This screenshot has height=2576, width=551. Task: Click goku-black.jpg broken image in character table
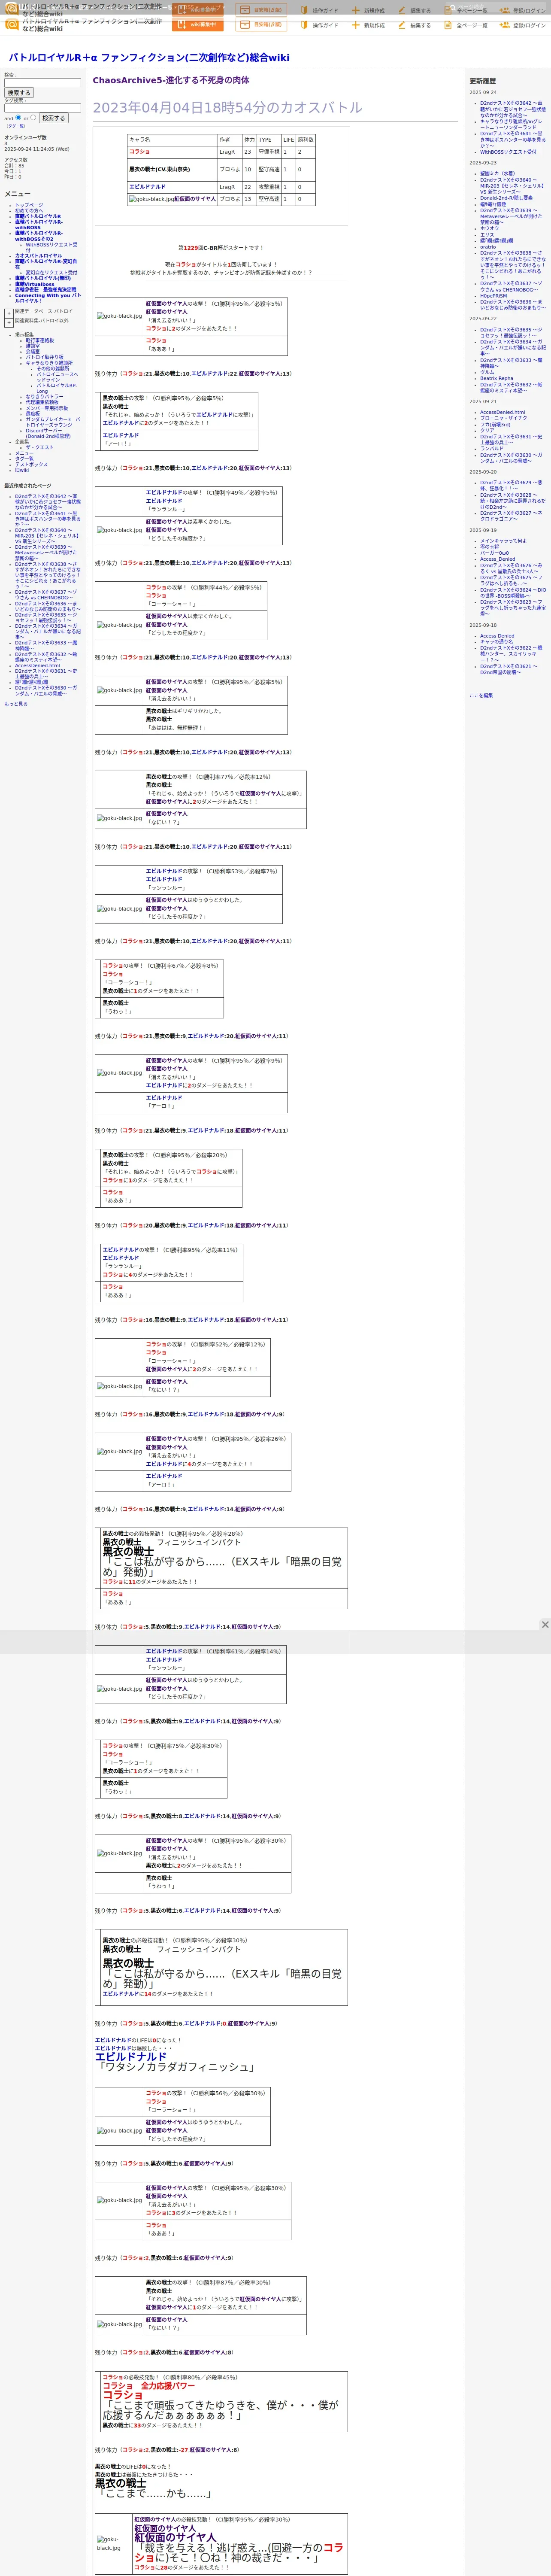pos(151,199)
